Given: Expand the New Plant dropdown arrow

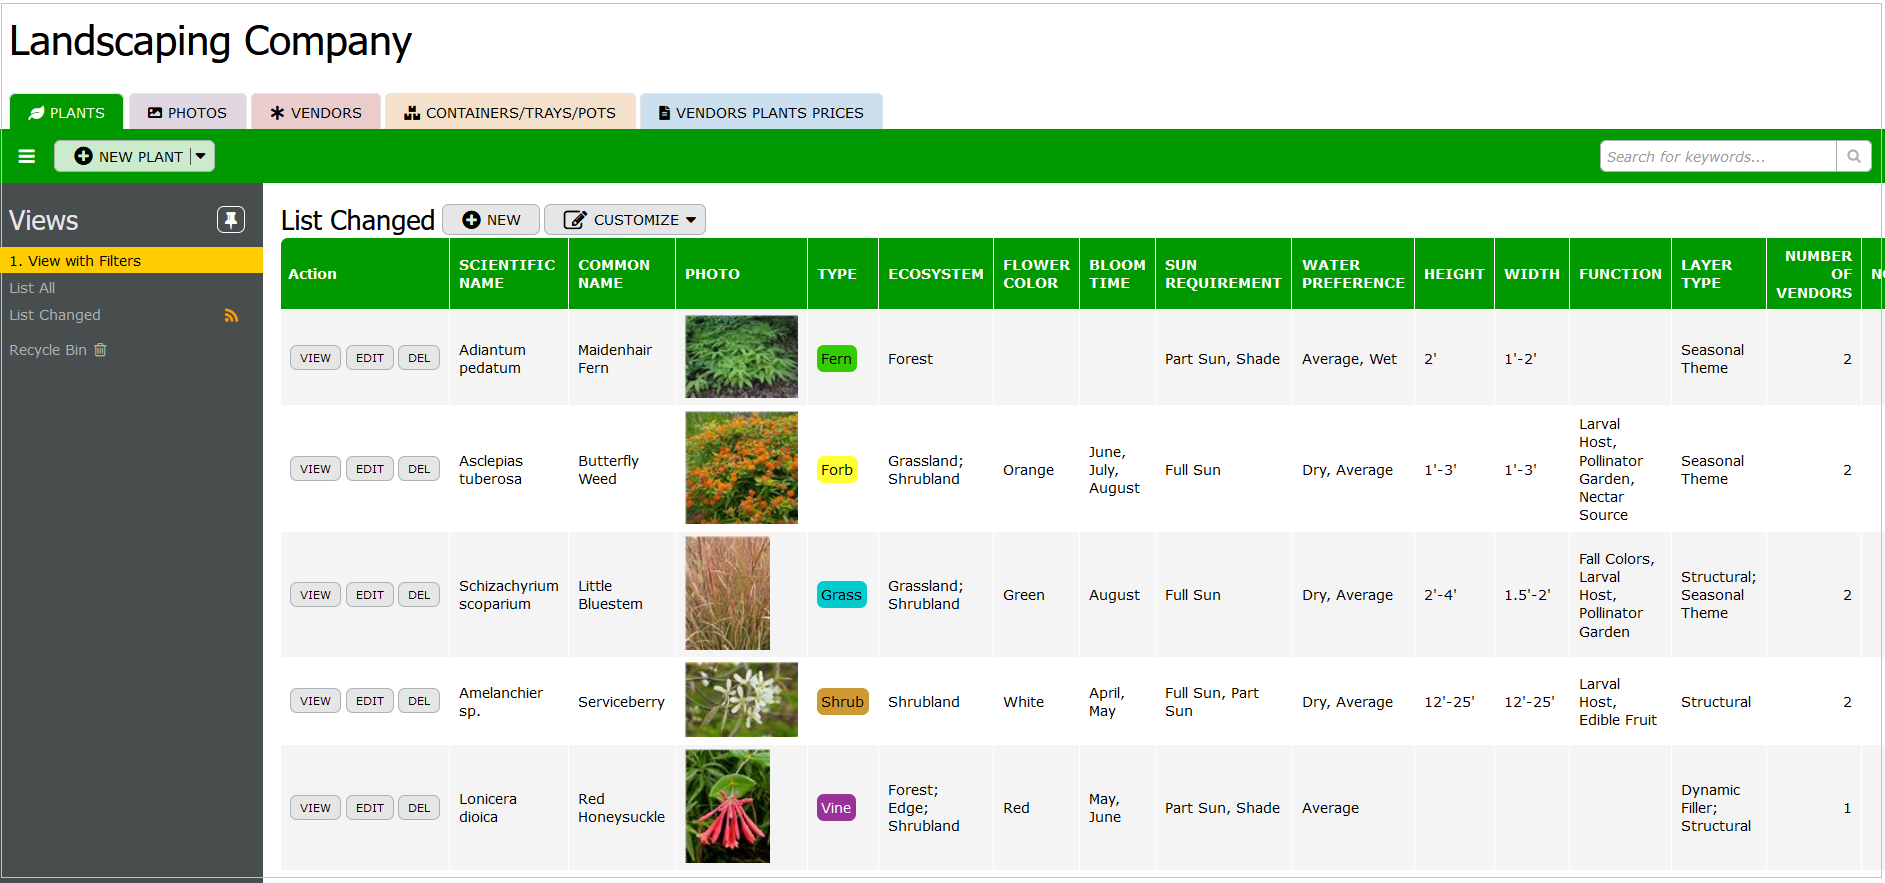Looking at the screenshot, I should point(201,156).
